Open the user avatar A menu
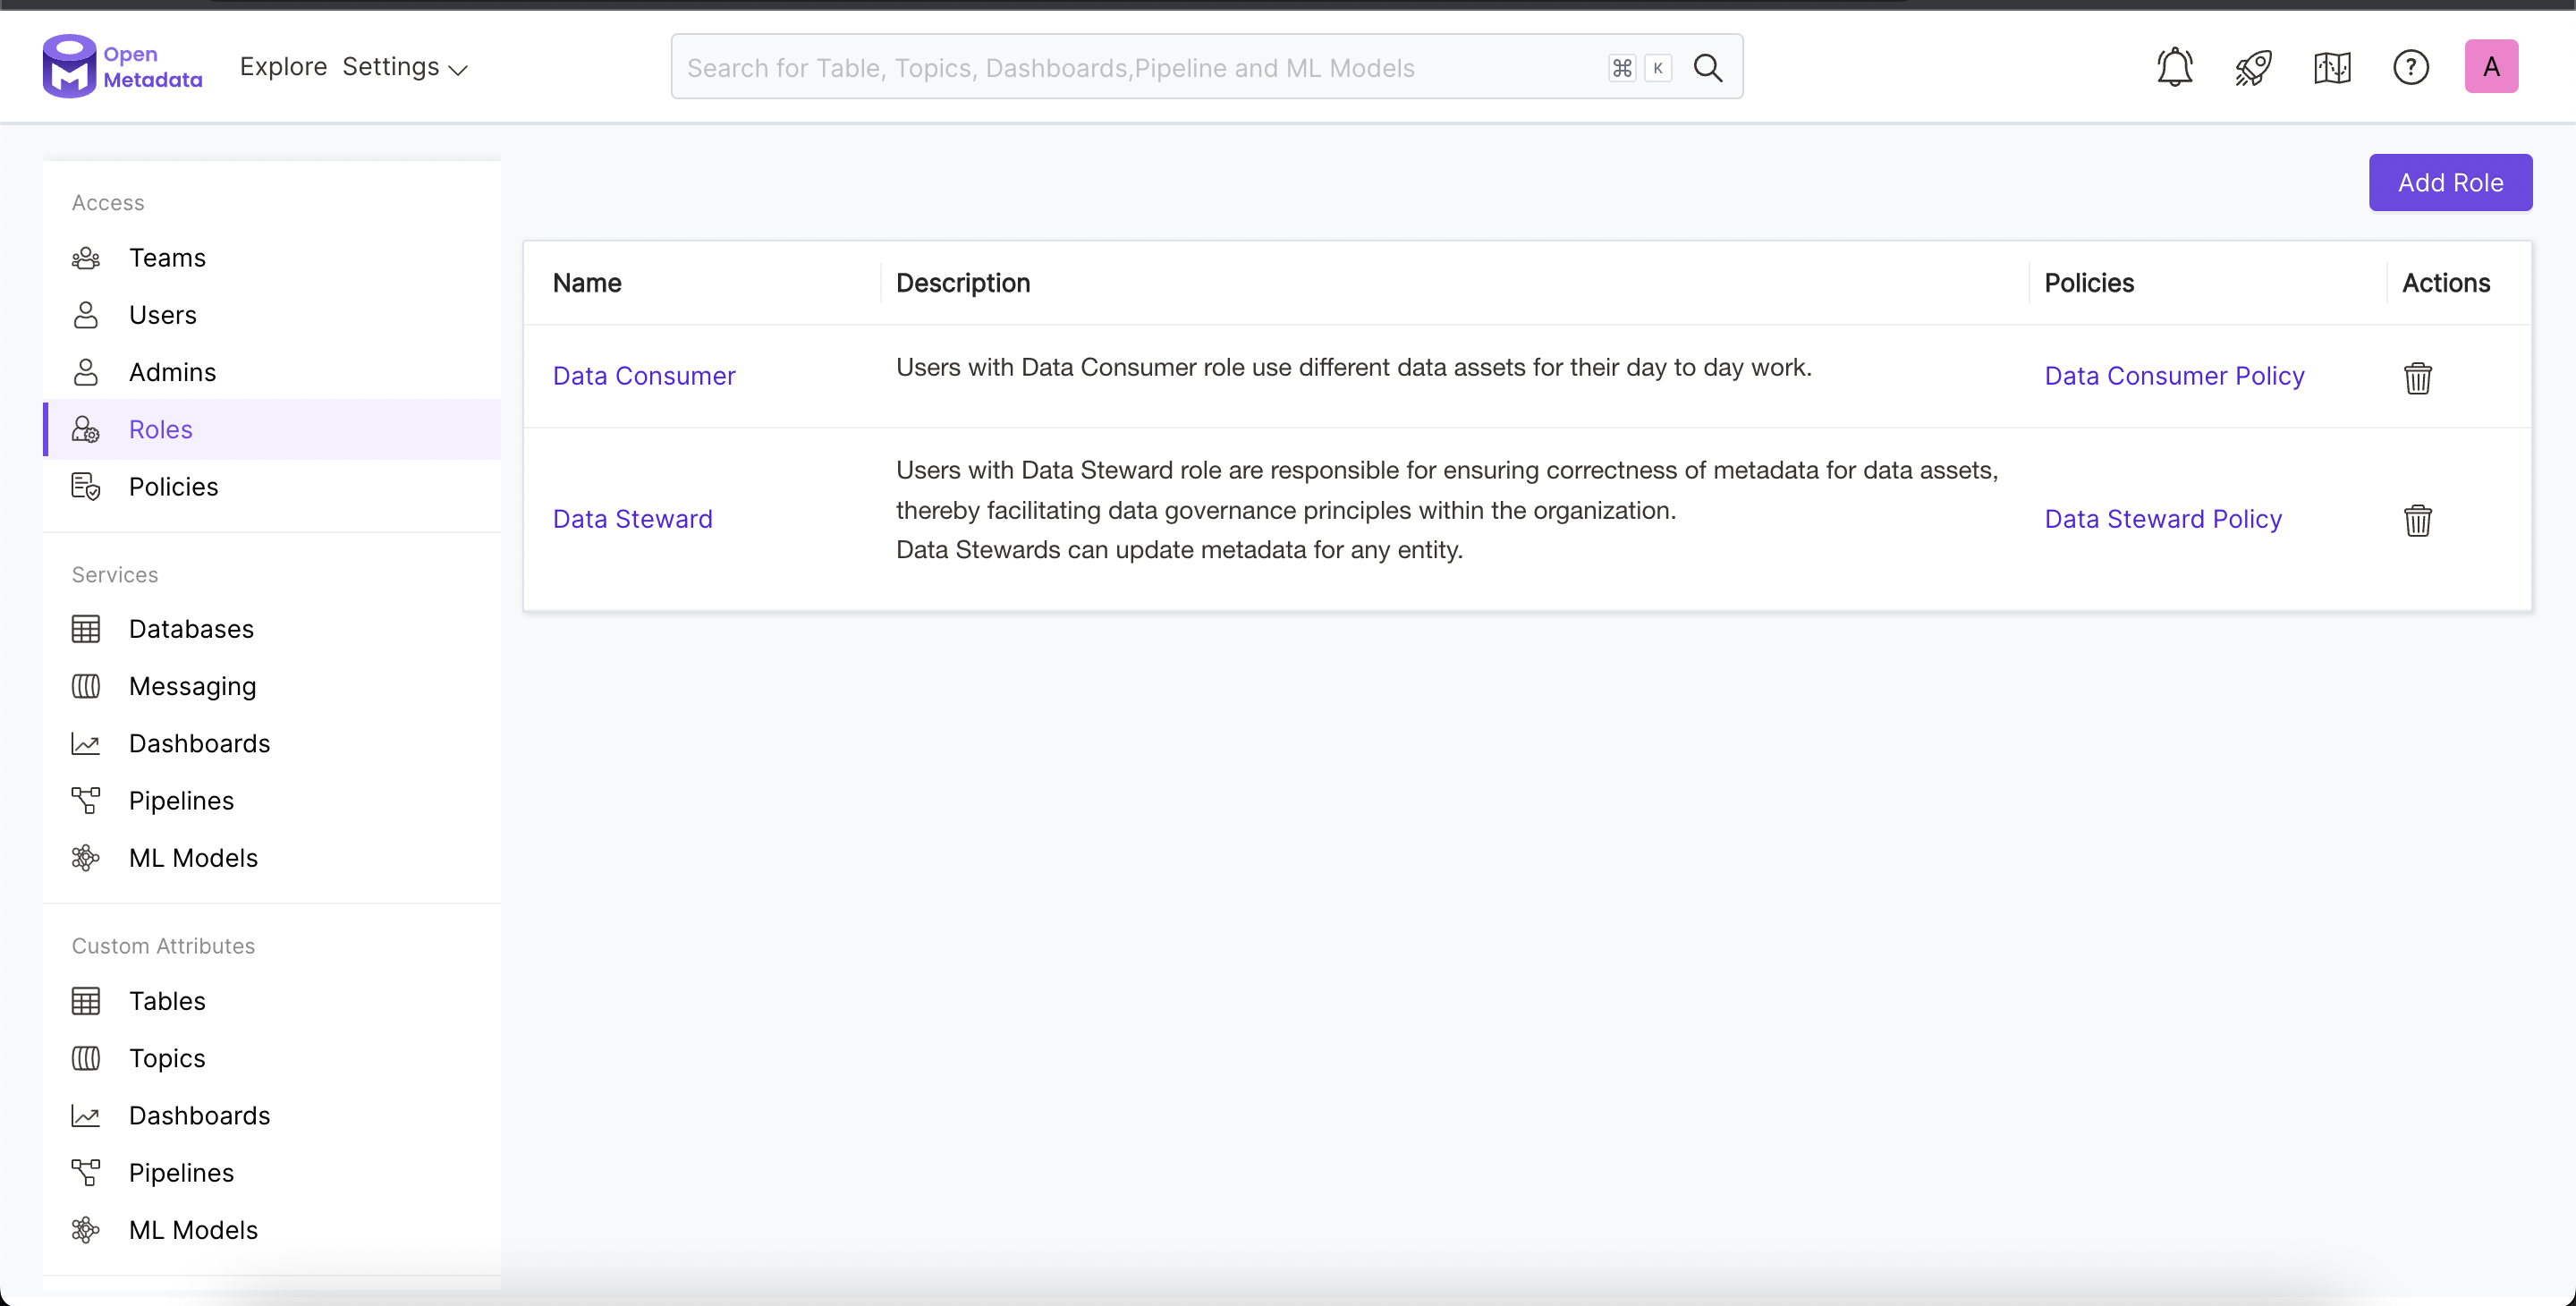Screen dimensions: 2576x1306 pos(2490,67)
